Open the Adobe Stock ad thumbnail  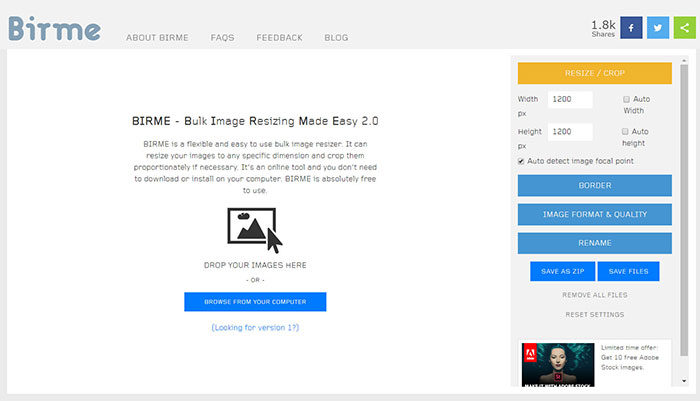(x=558, y=364)
